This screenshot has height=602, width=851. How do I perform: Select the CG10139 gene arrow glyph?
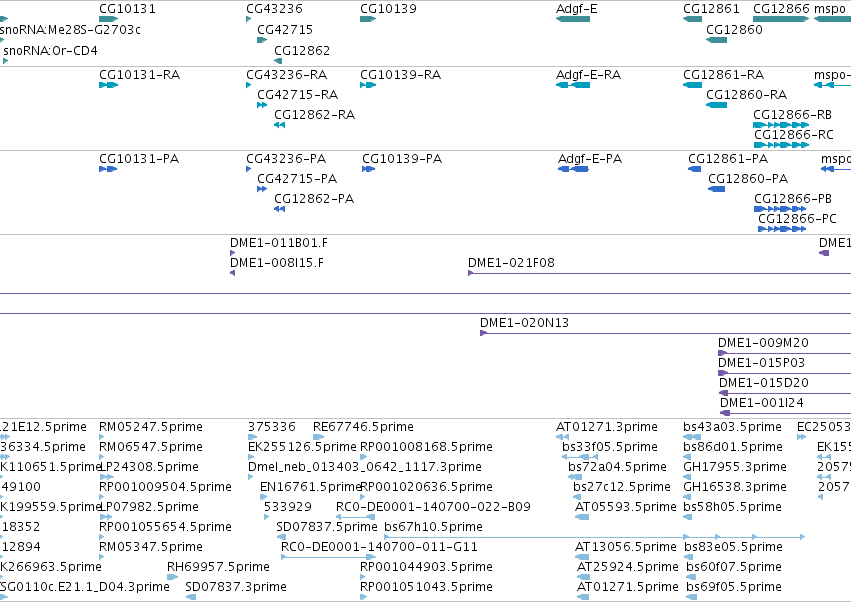pyautogui.click(x=368, y=19)
